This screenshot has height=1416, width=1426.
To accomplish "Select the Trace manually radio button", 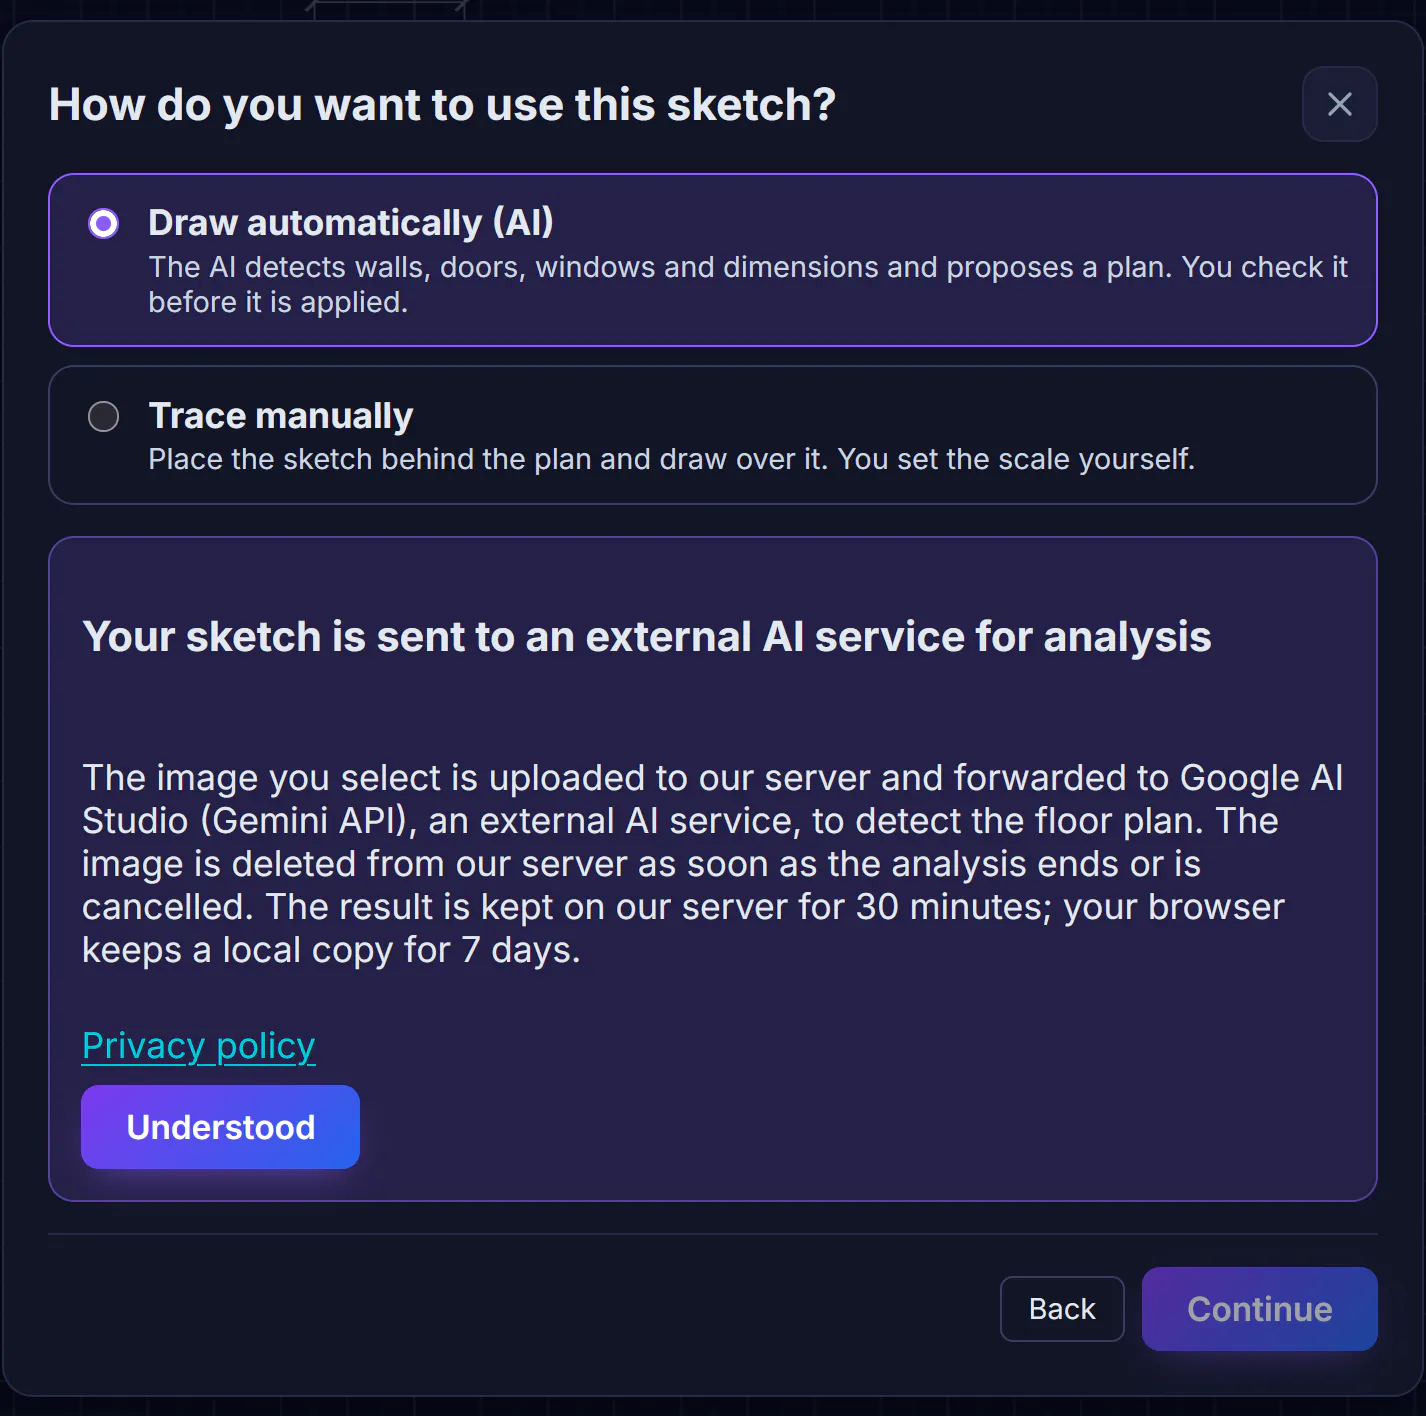I will (103, 416).
